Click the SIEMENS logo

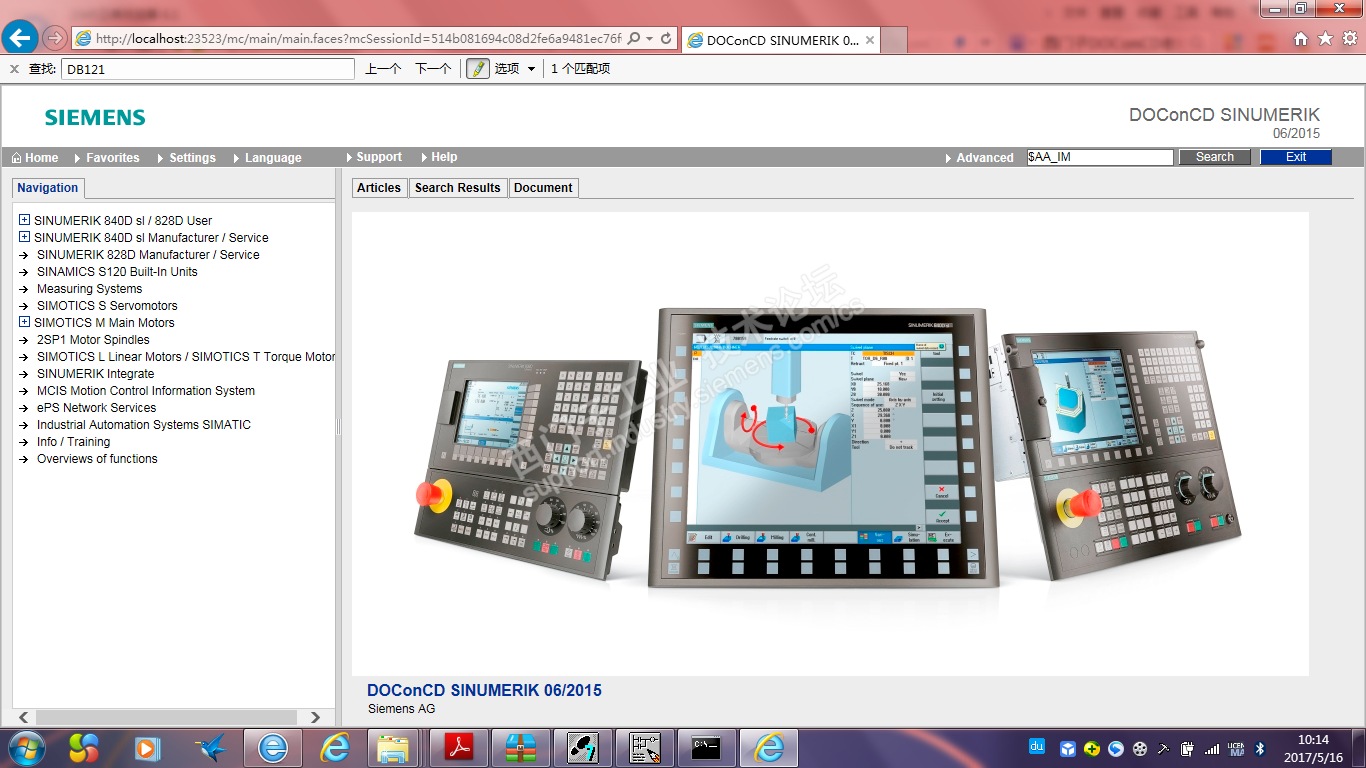[95, 118]
